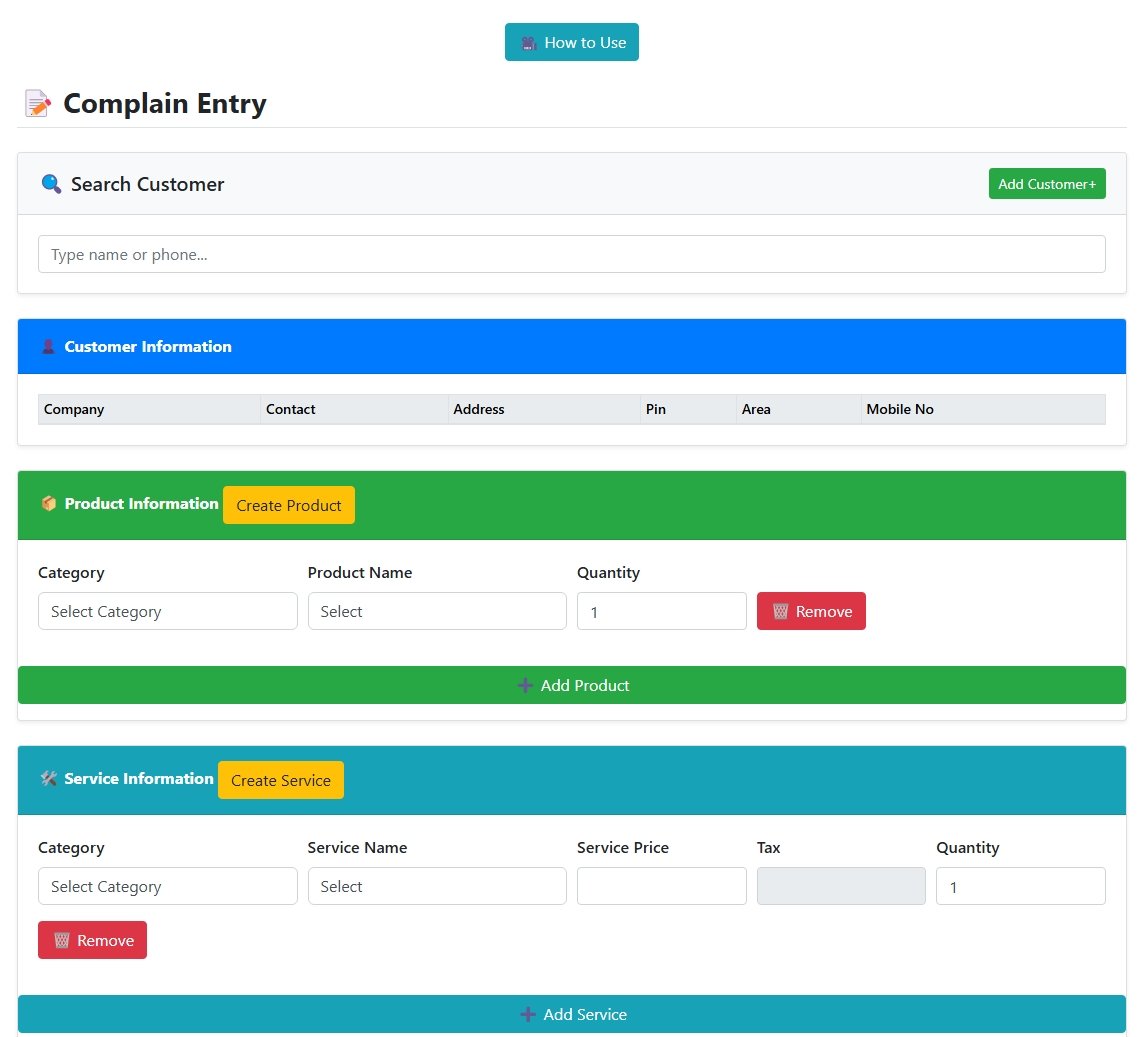The height and width of the screenshot is (1037, 1141).
Task: Open the product Select Category dropdown
Action: (167, 611)
